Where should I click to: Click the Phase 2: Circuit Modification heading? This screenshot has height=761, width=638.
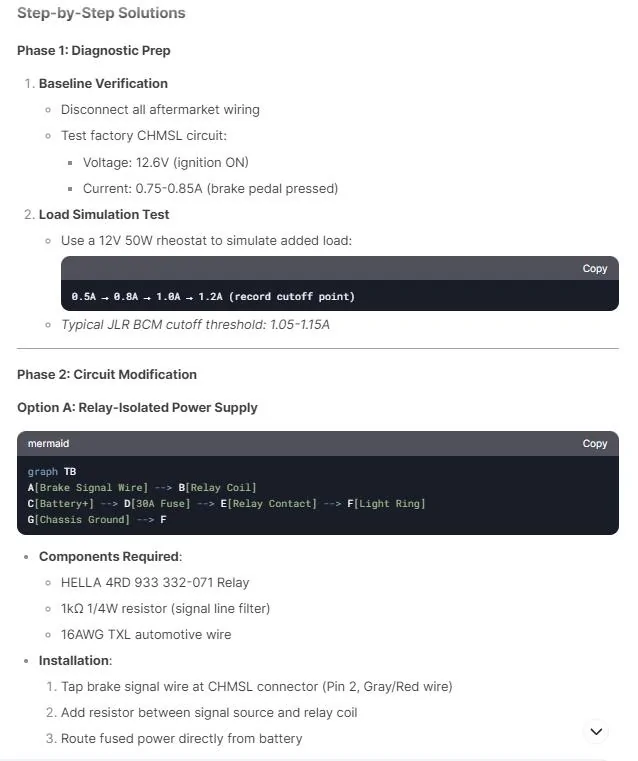107,375
